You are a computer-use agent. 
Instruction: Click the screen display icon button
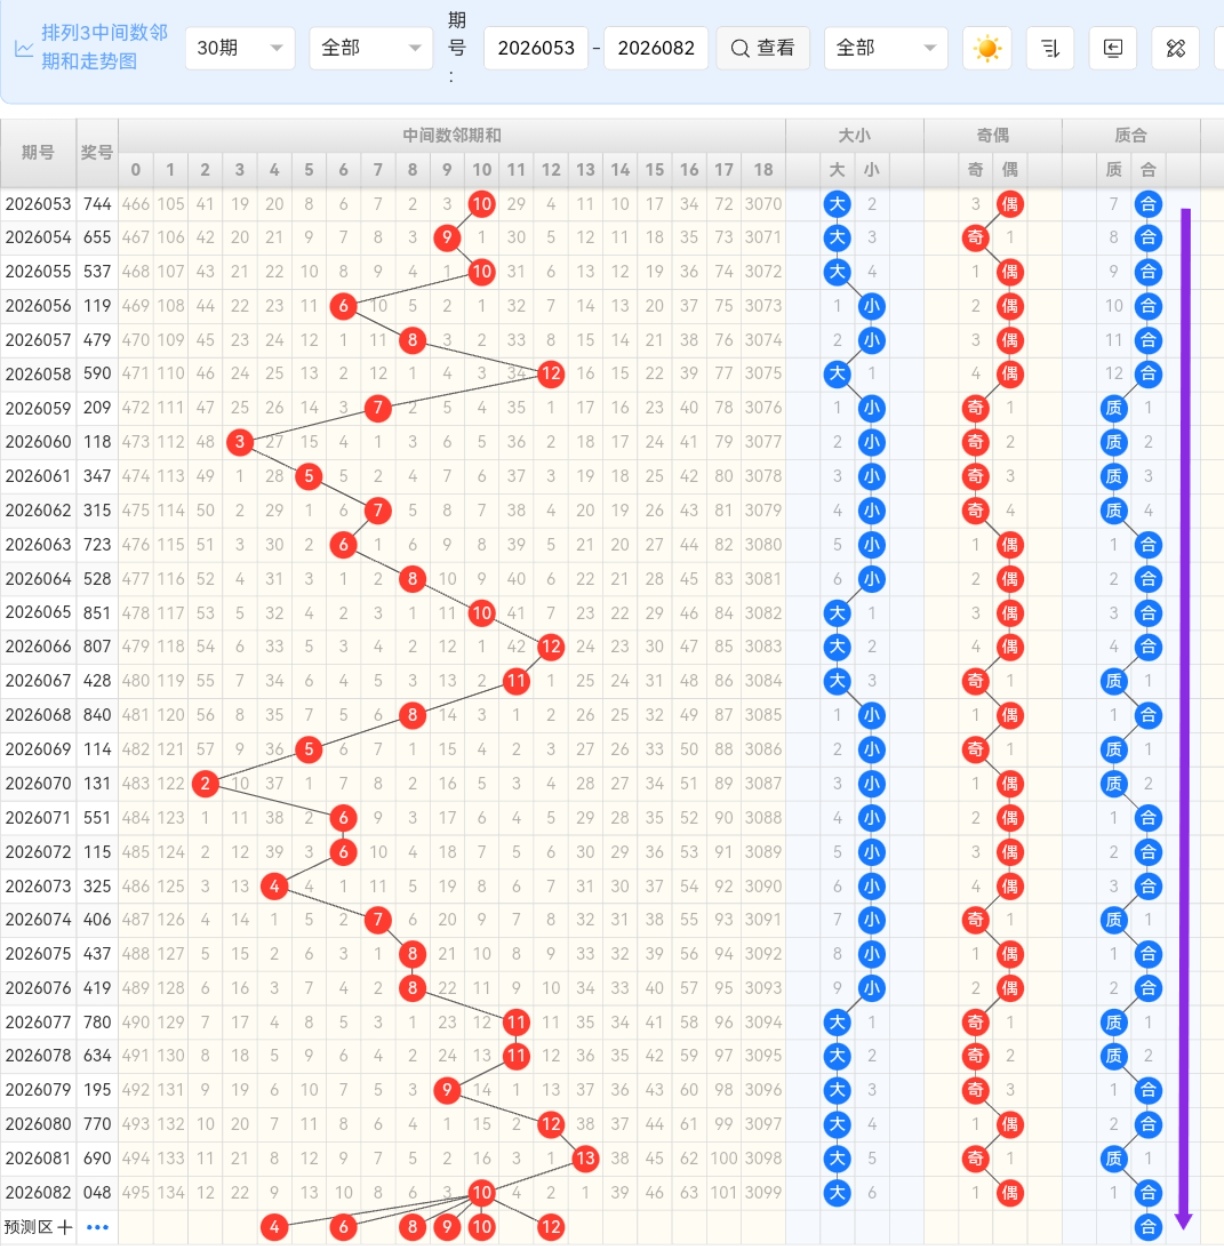(1113, 48)
